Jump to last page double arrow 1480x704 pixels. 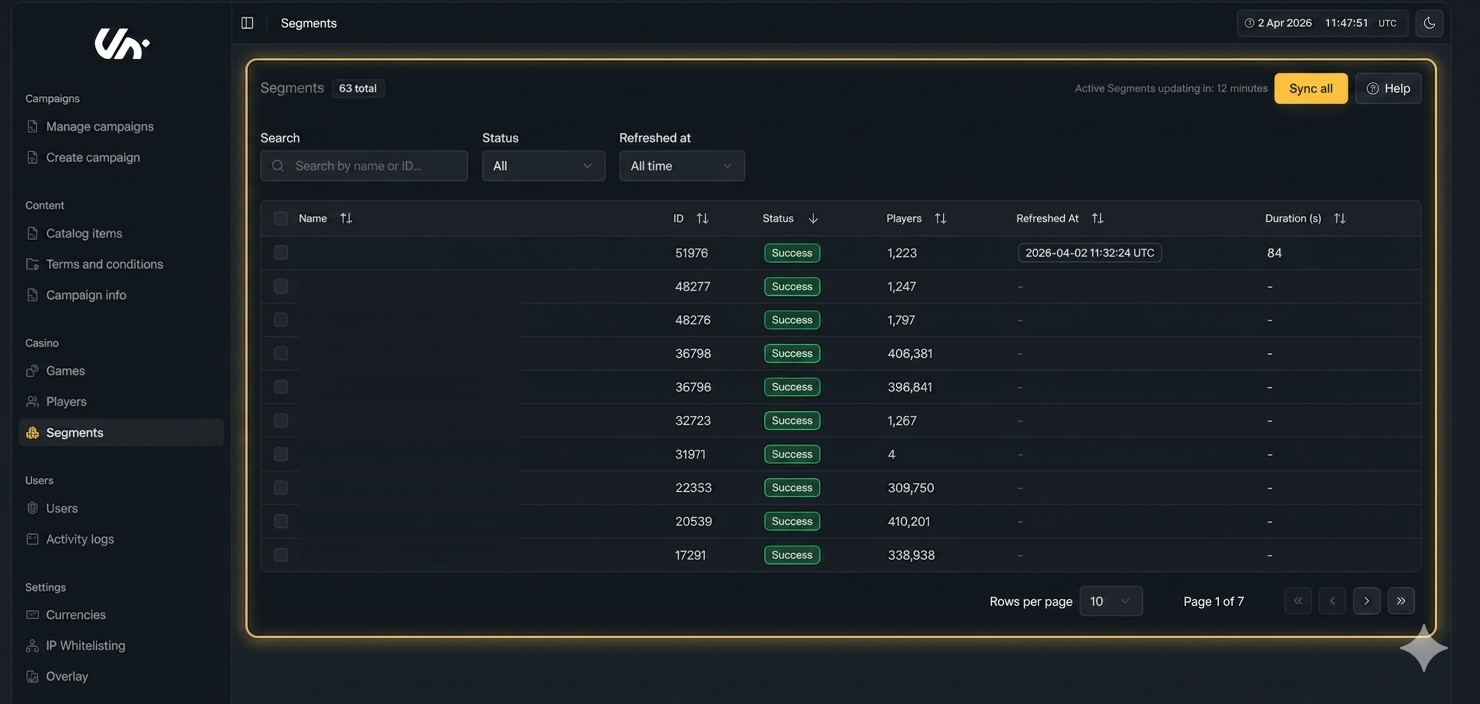[x=1400, y=601]
